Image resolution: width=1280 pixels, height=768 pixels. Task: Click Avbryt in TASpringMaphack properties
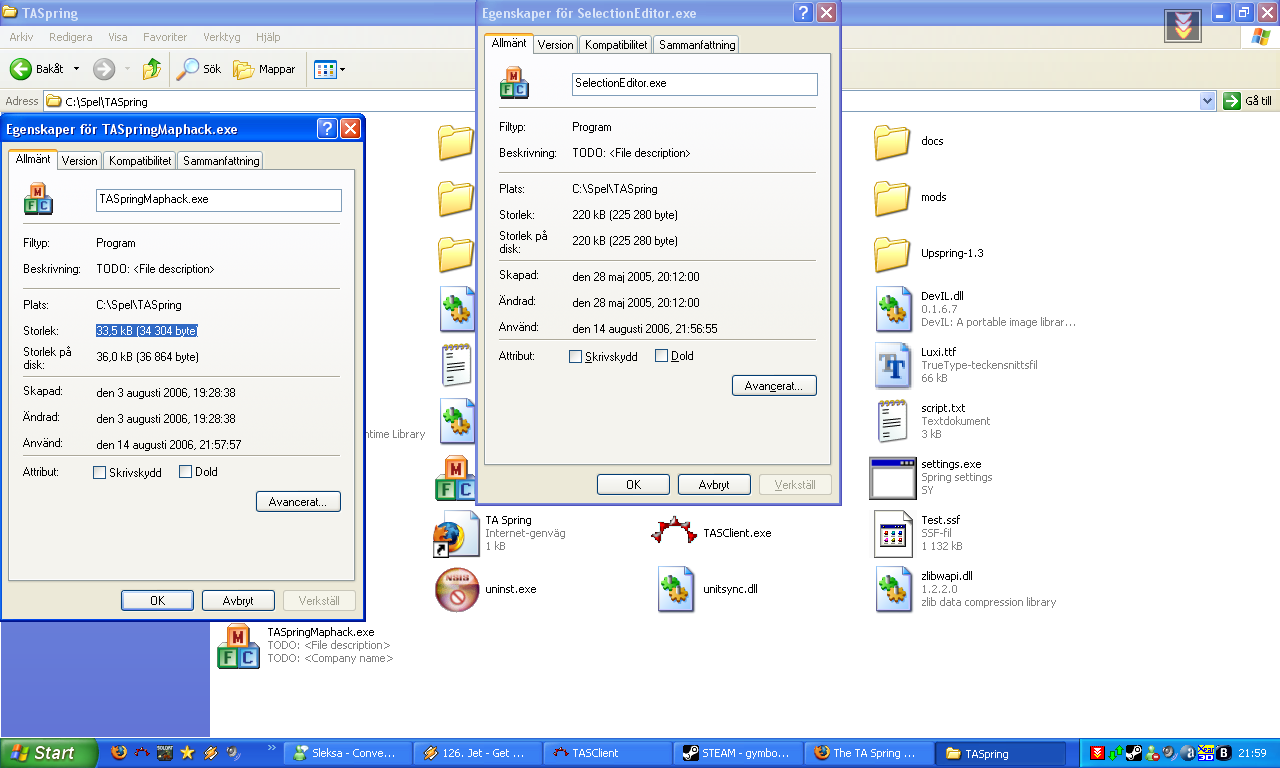238,601
